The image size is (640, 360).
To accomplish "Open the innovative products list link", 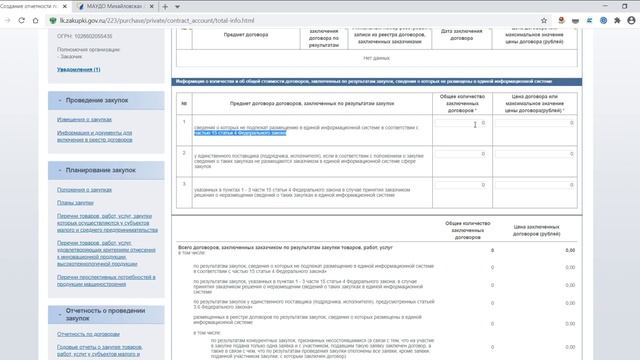I will click(106, 253).
